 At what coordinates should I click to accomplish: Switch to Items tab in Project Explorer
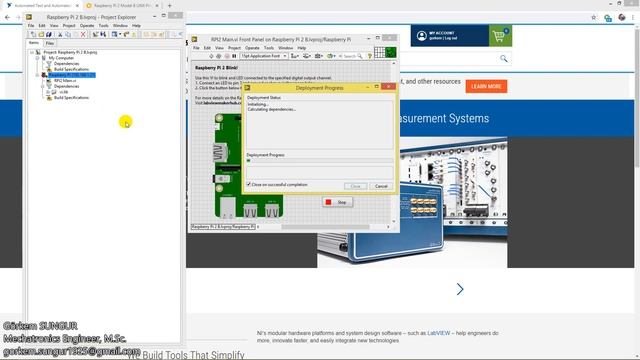click(x=34, y=43)
